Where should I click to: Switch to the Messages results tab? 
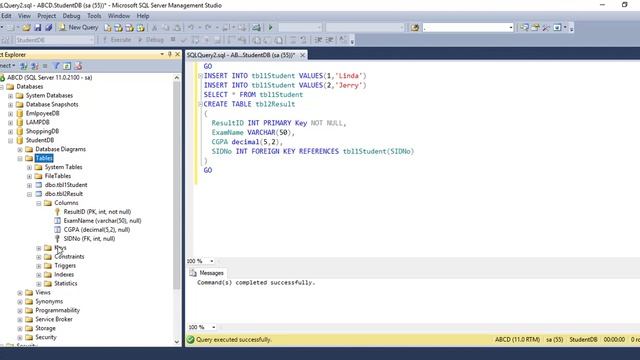tap(207, 273)
